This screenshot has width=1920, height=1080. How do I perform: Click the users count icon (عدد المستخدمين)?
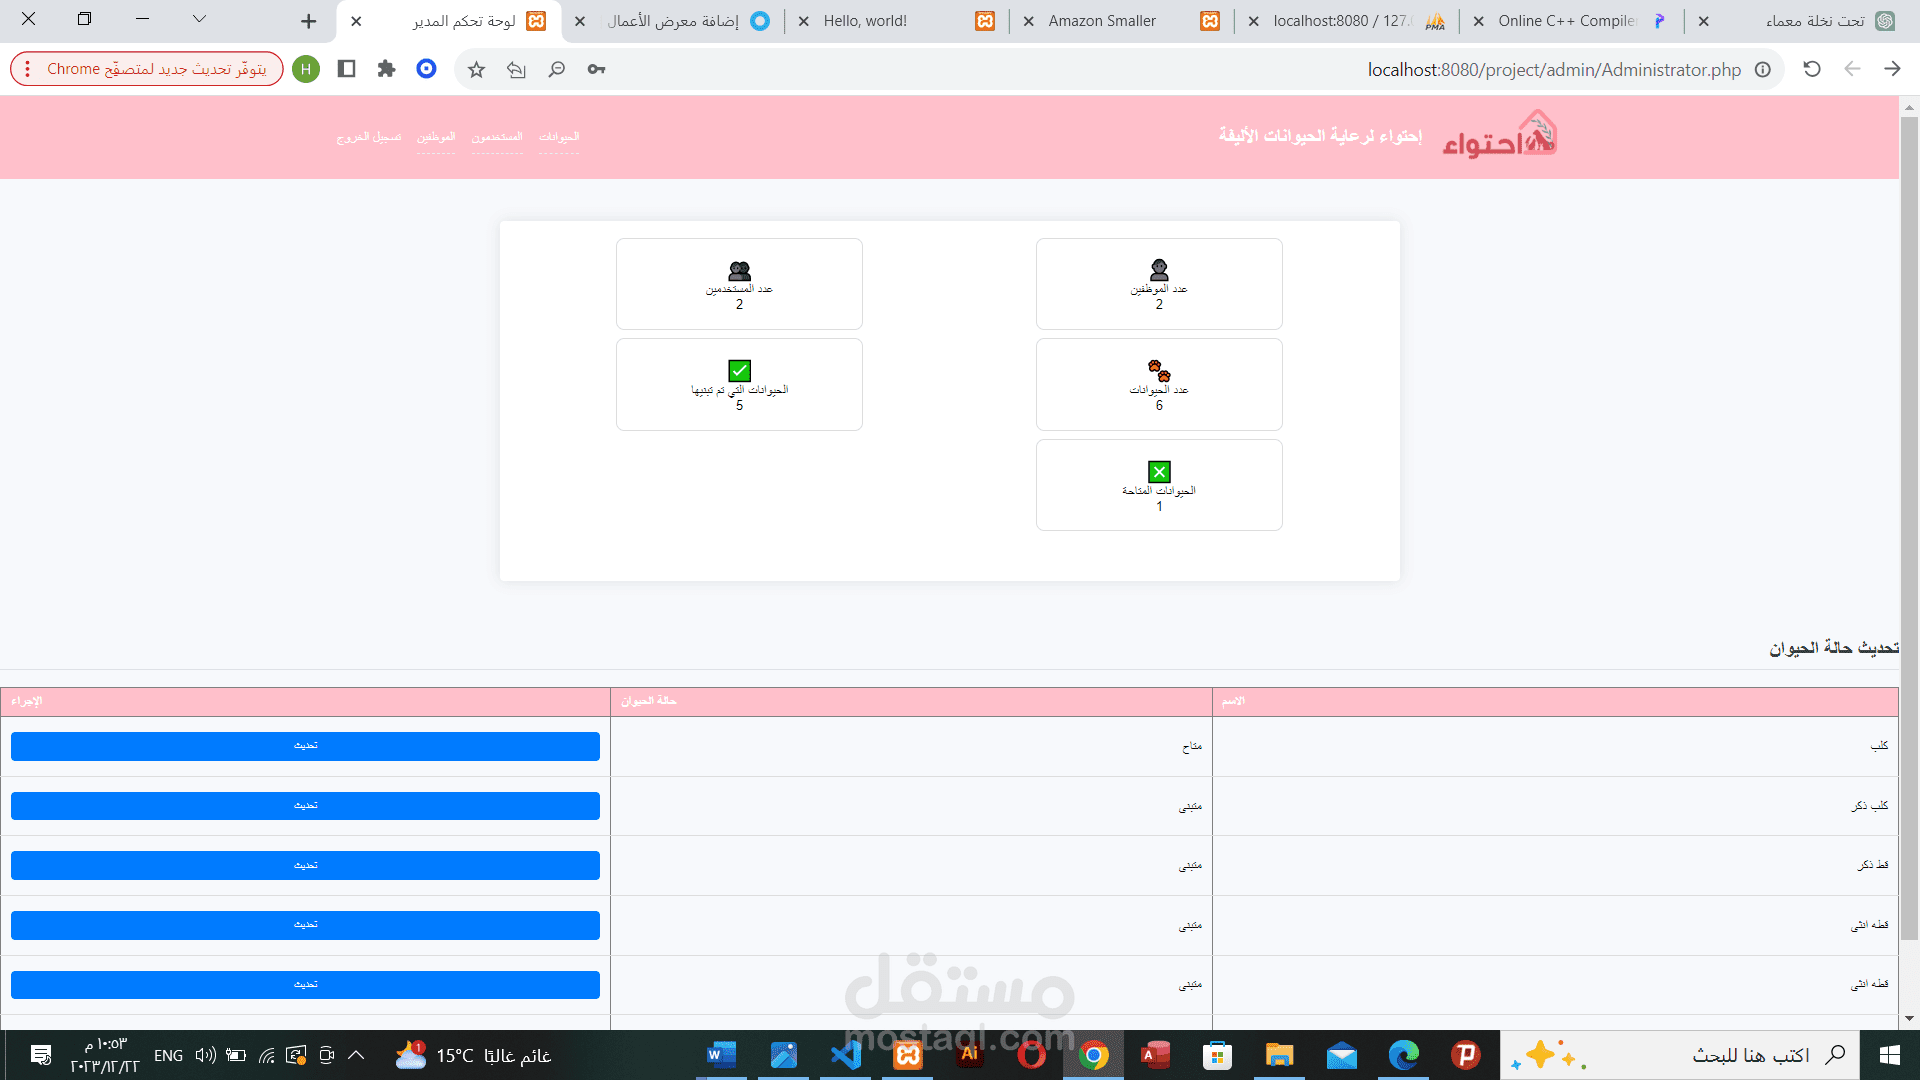(x=739, y=271)
